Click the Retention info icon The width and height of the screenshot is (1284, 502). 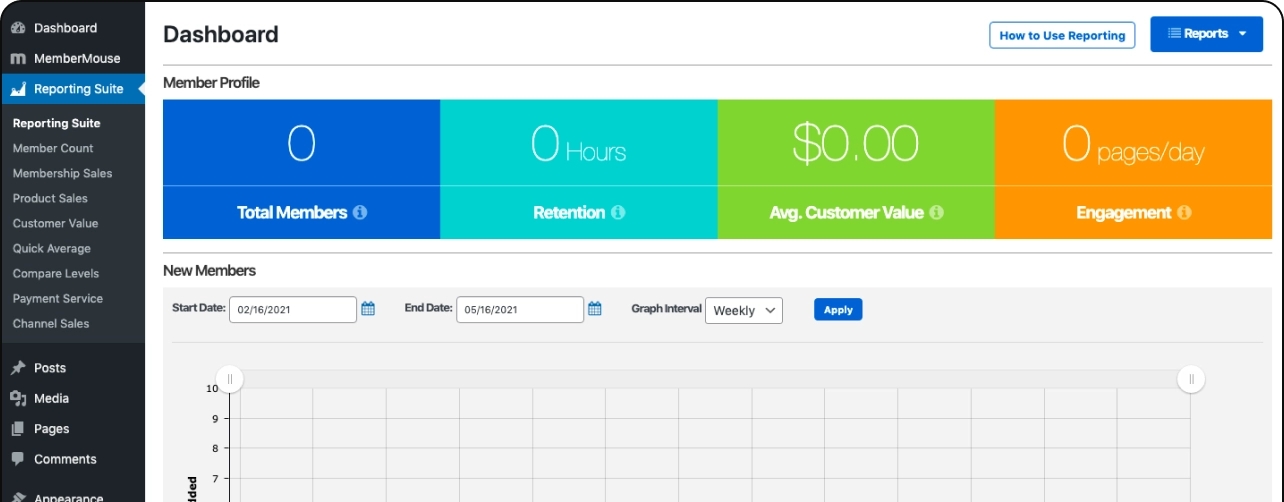point(618,213)
